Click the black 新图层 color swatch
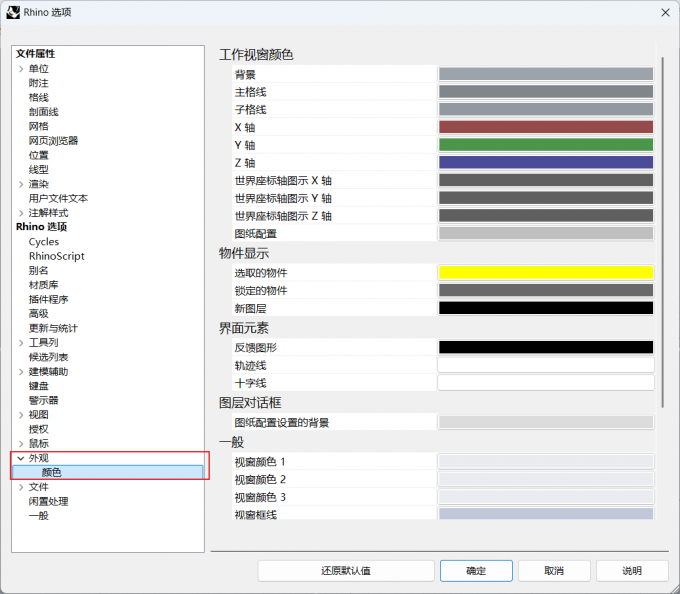This screenshot has height=594, width=680. coord(546,308)
